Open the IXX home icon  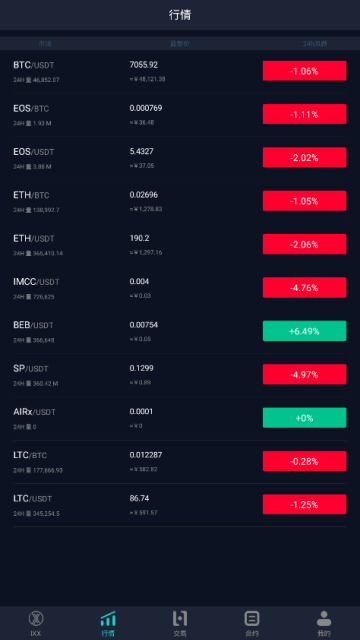pyautogui.click(x=36, y=619)
